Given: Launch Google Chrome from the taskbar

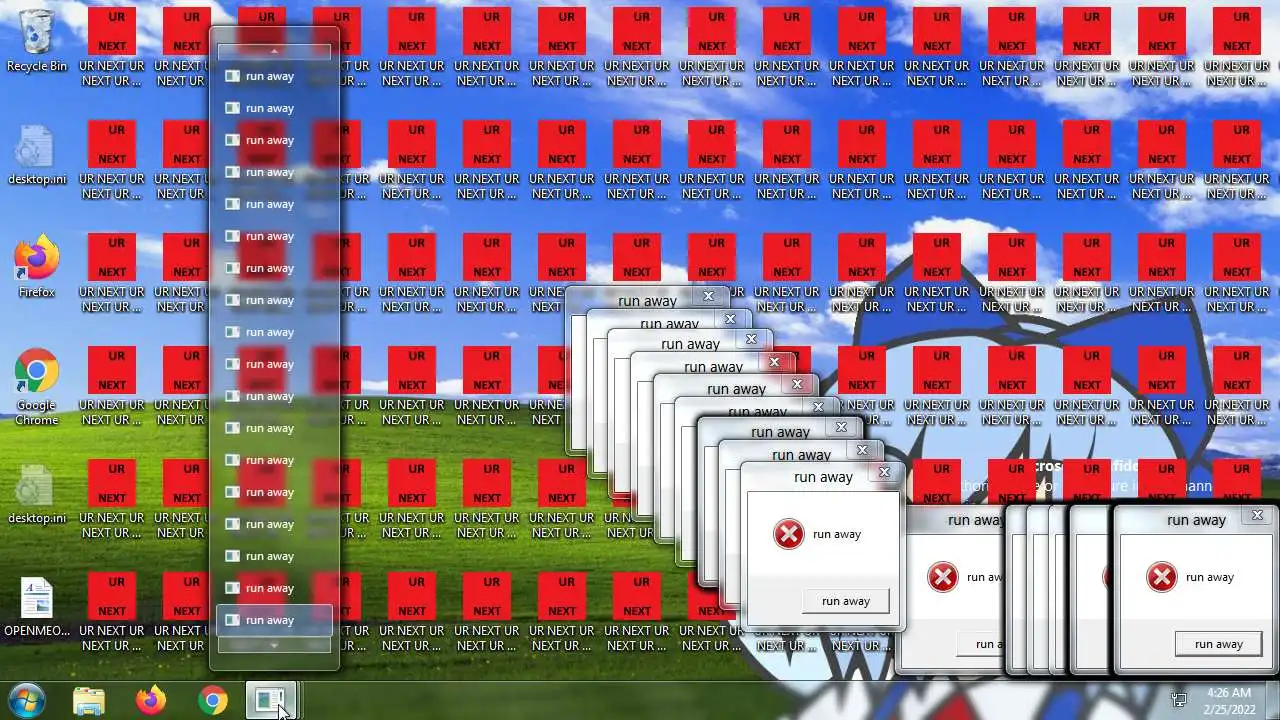Looking at the screenshot, I should [212, 701].
